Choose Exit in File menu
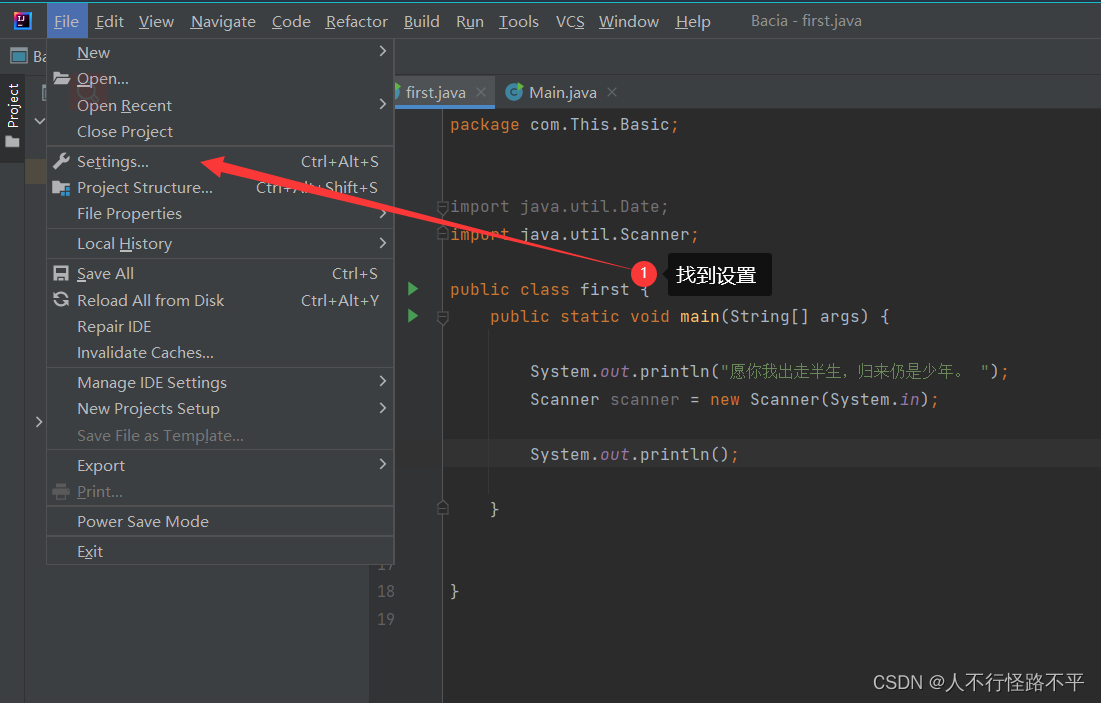1101x703 pixels. coord(220,551)
